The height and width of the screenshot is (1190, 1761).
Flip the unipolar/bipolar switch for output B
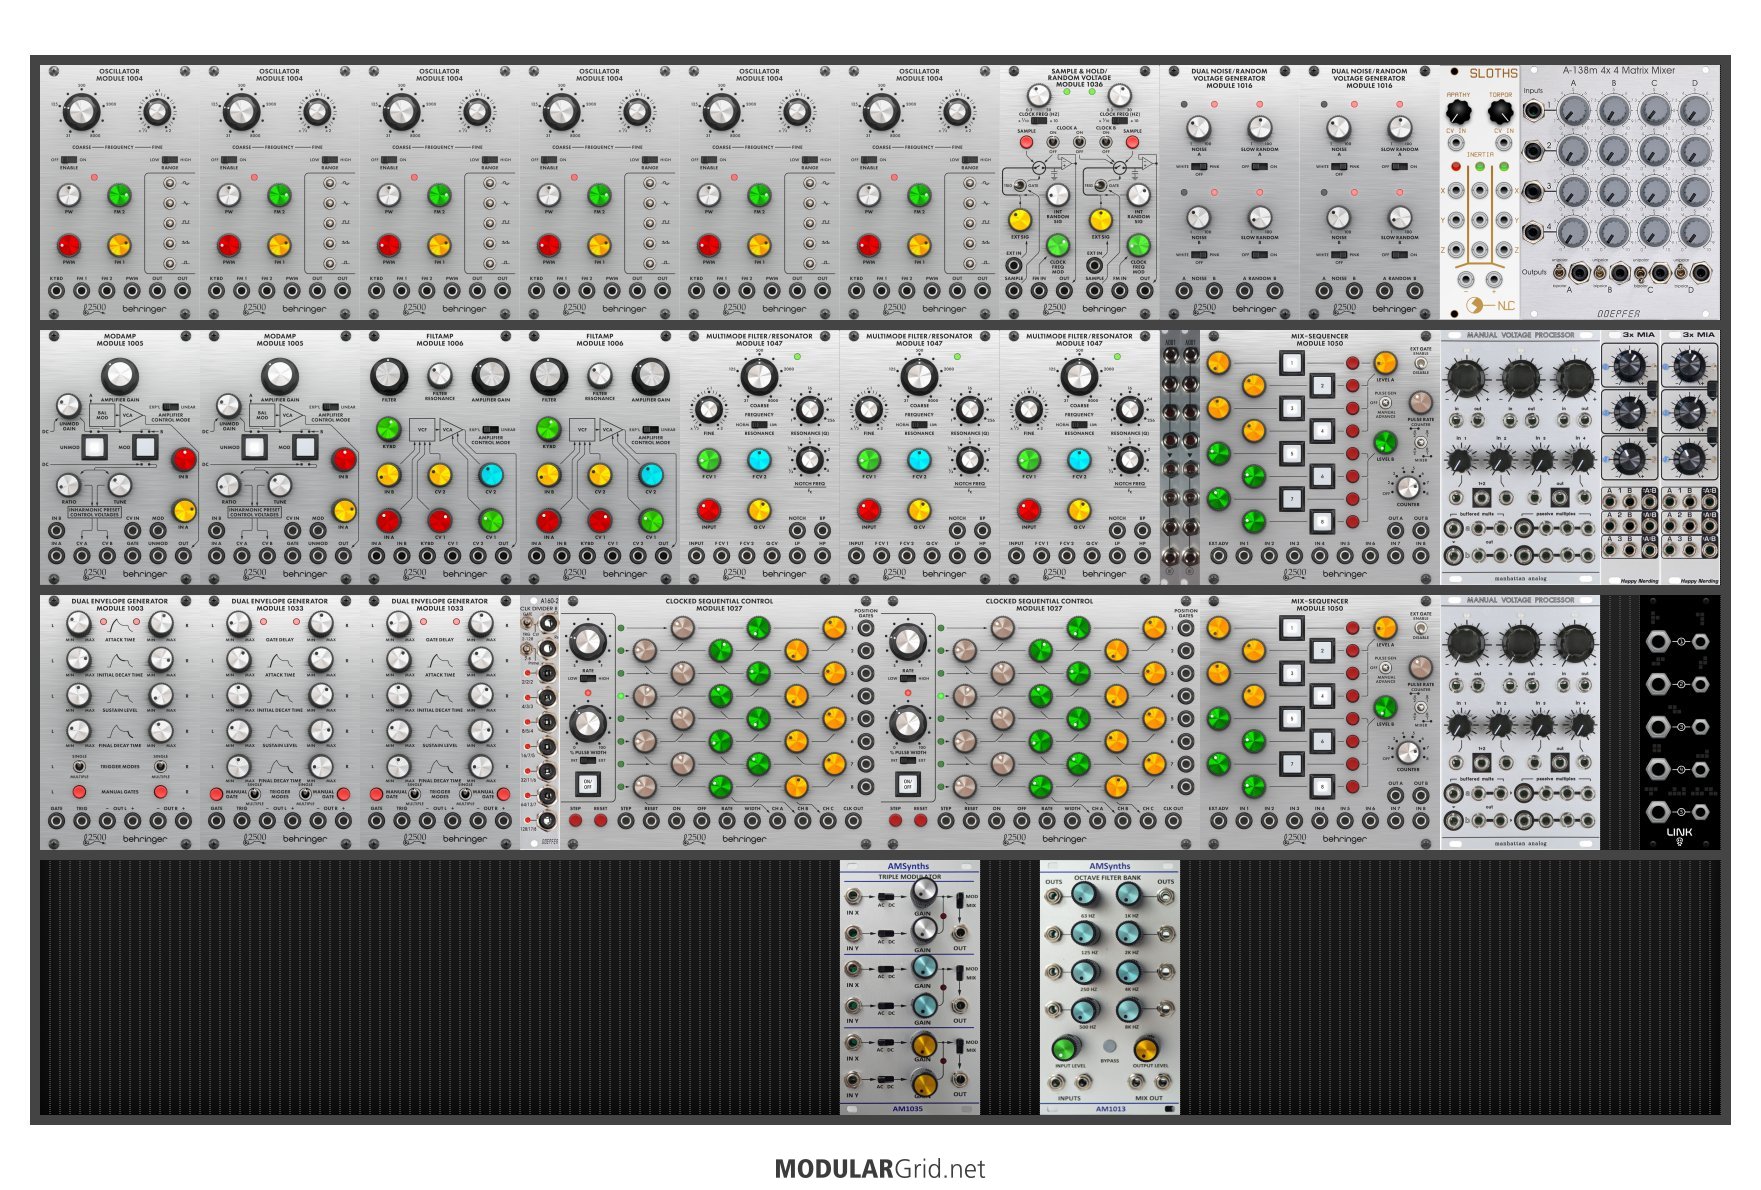coord(1601,271)
